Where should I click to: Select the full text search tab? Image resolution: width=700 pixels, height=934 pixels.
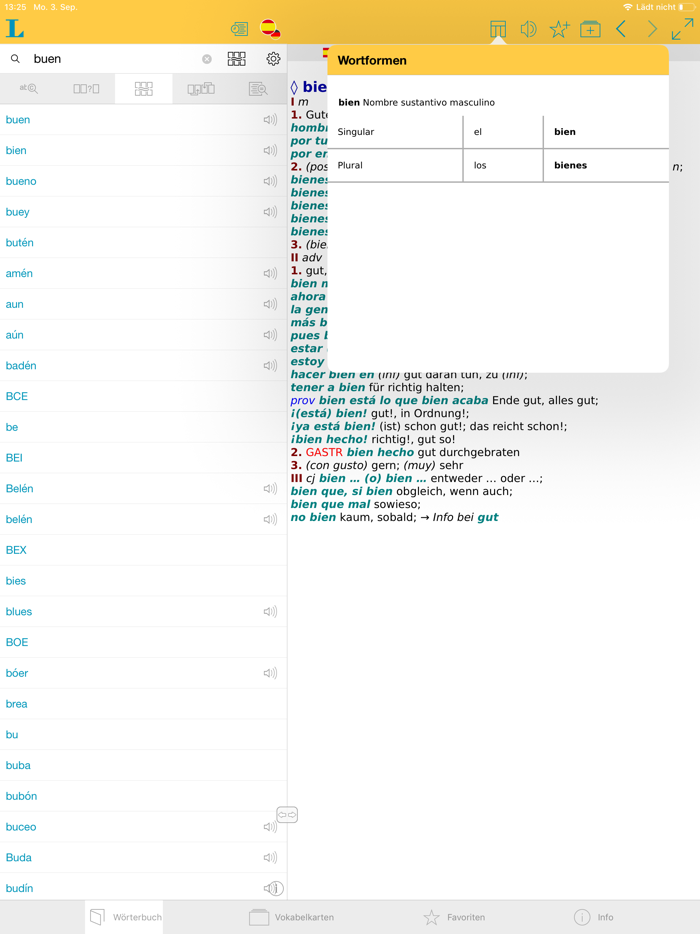pyautogui.click(x=258, y=89)
